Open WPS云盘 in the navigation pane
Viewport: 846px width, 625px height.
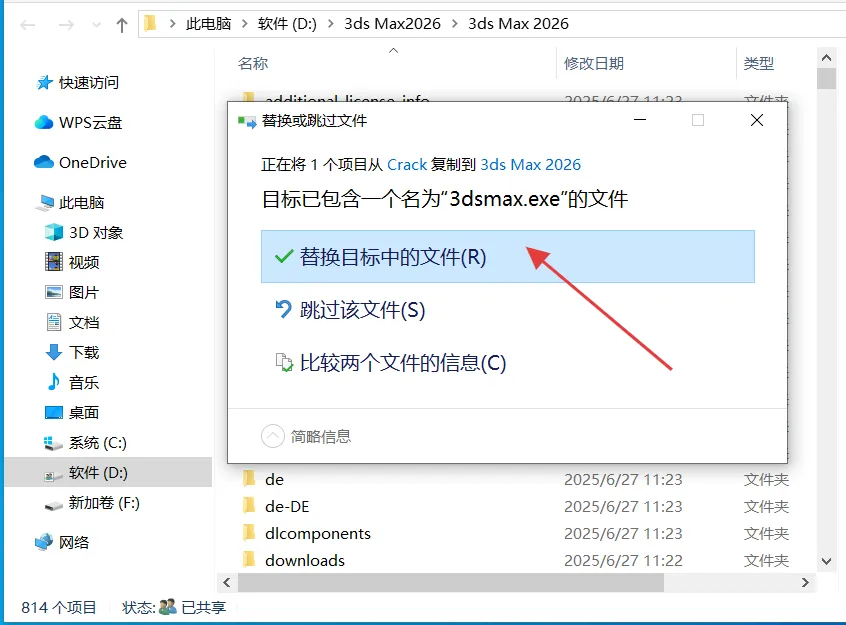tap(79, 123)
